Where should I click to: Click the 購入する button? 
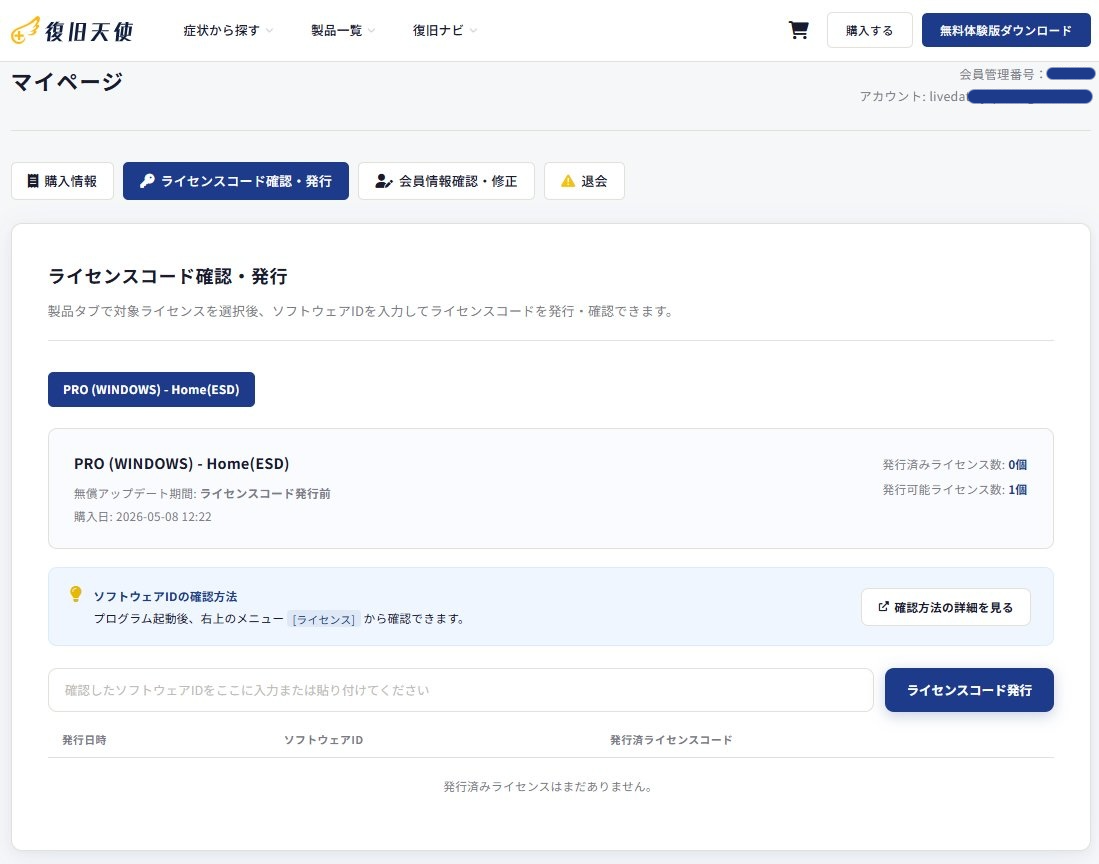click(869, 30)
